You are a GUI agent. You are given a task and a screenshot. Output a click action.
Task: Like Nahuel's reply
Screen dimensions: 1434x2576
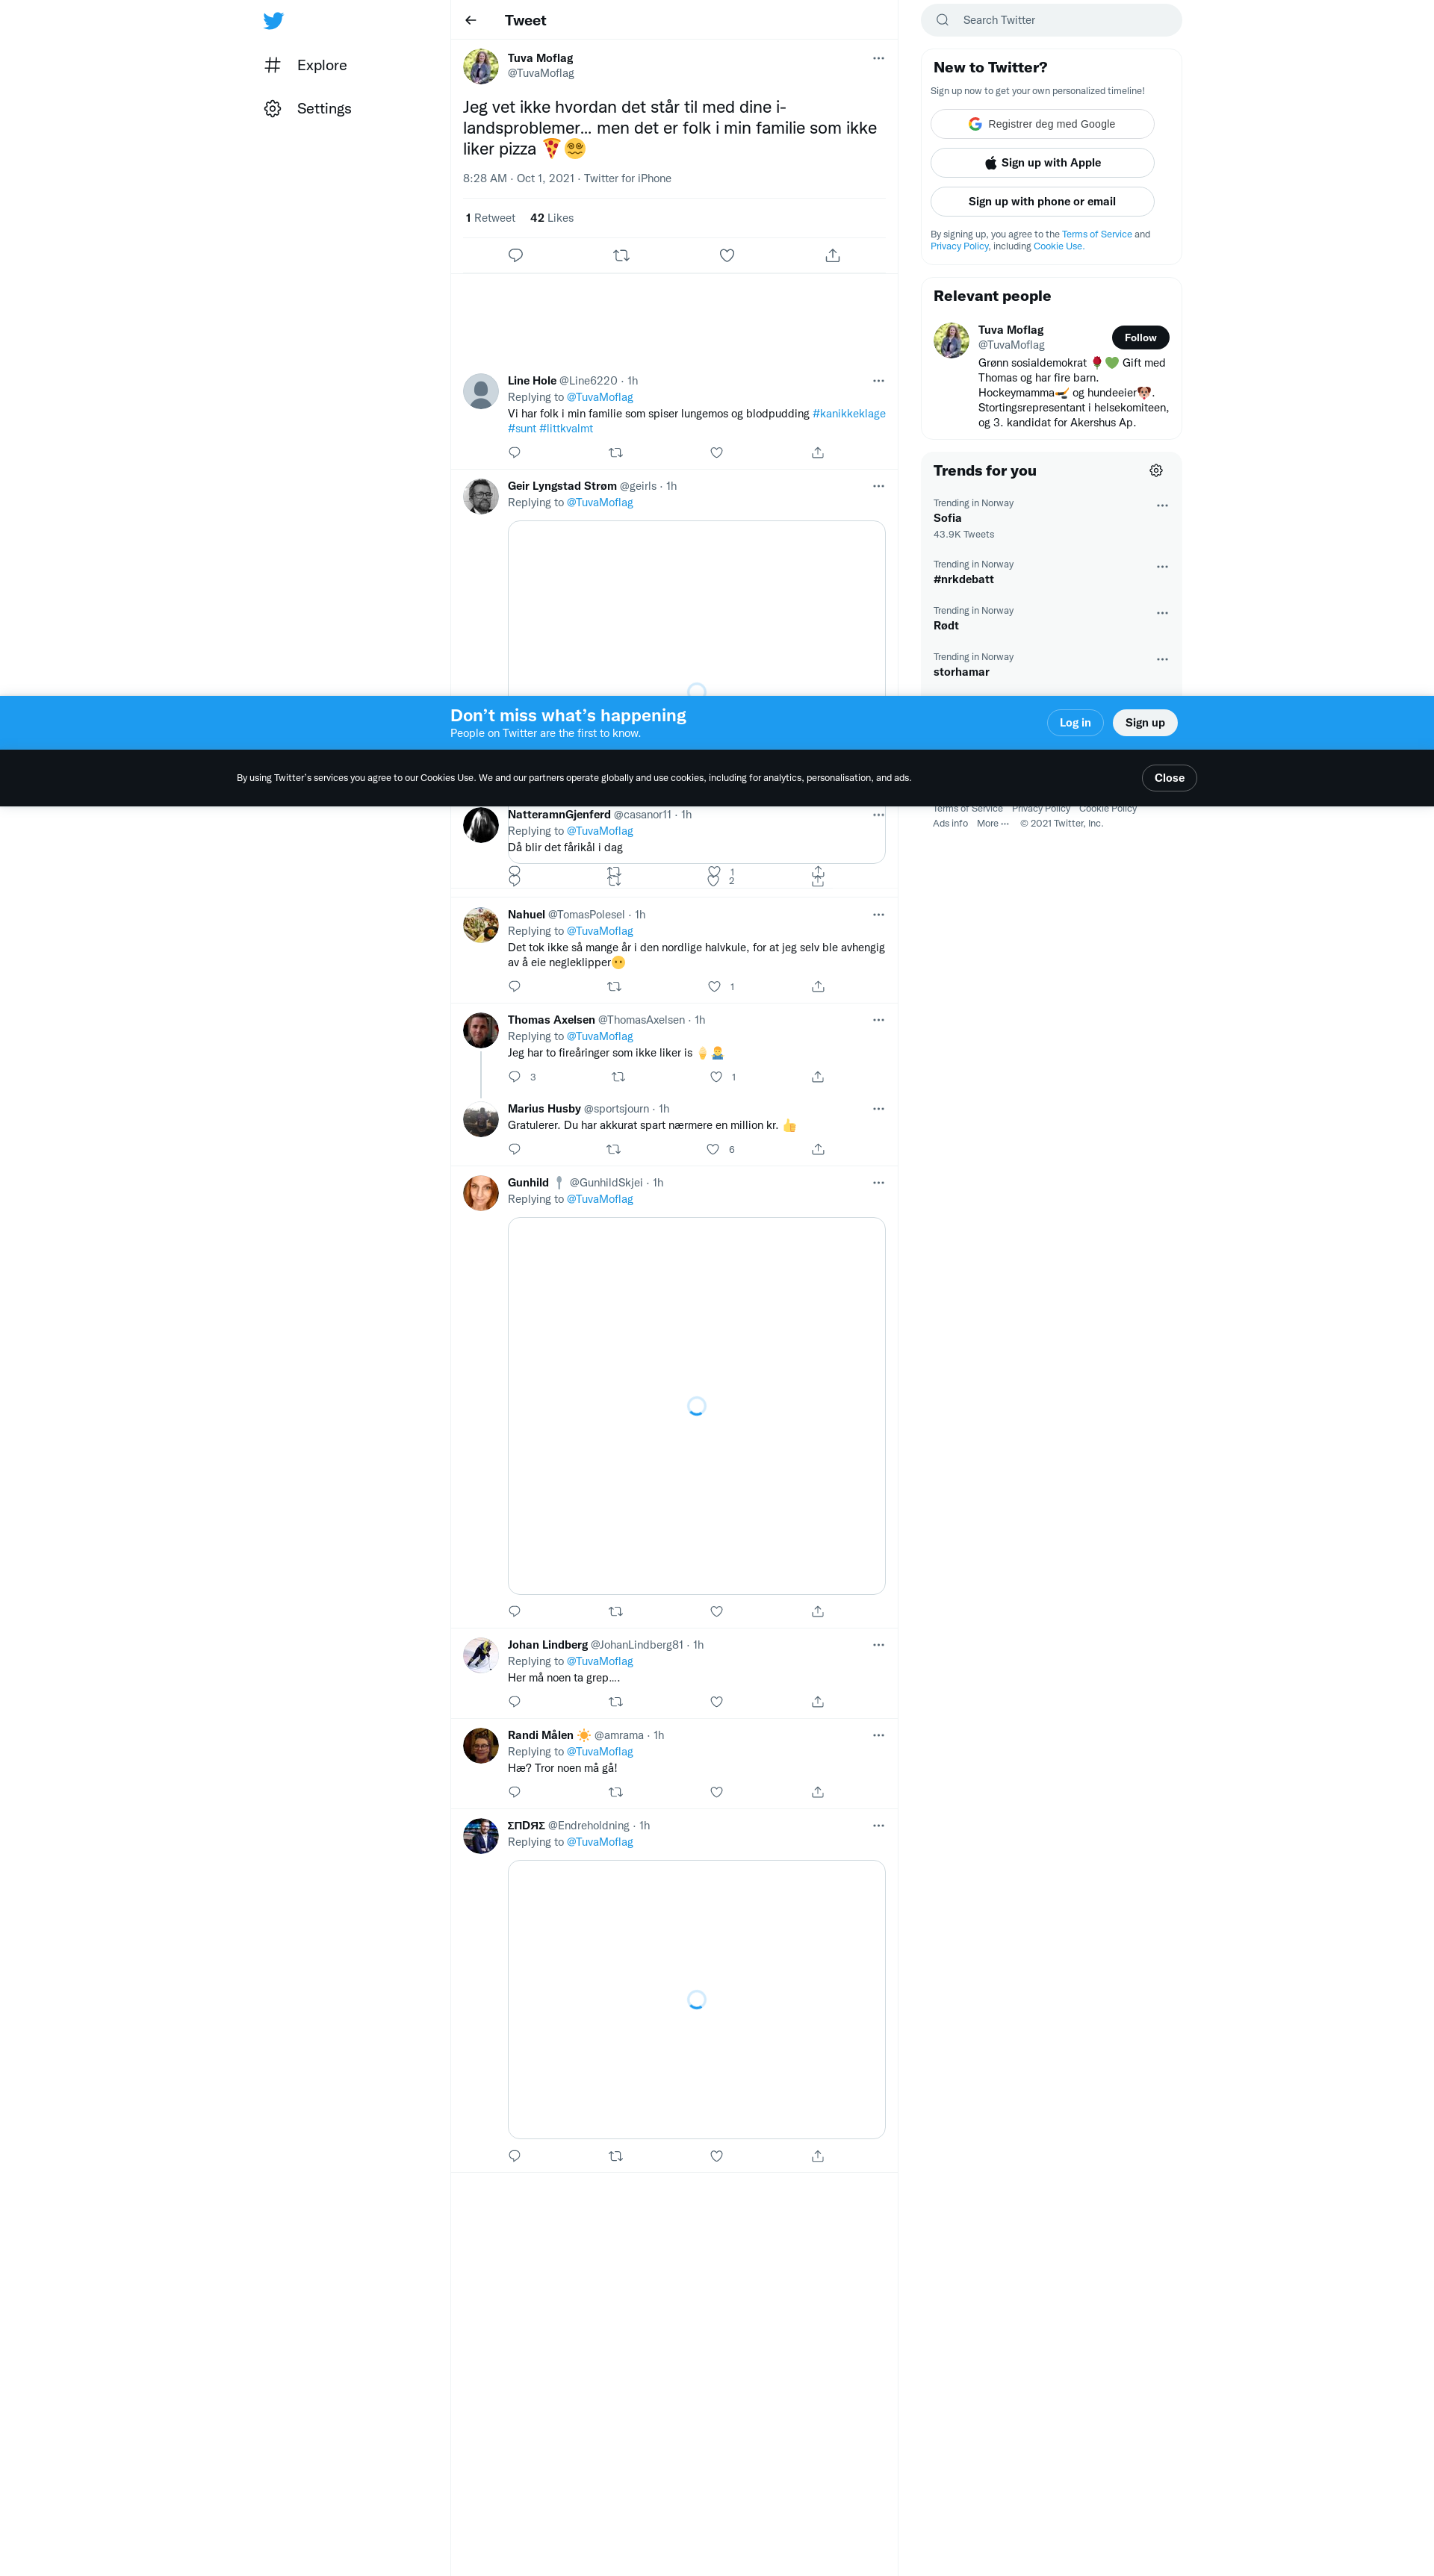pyautogui.click(x=715, y=987)
